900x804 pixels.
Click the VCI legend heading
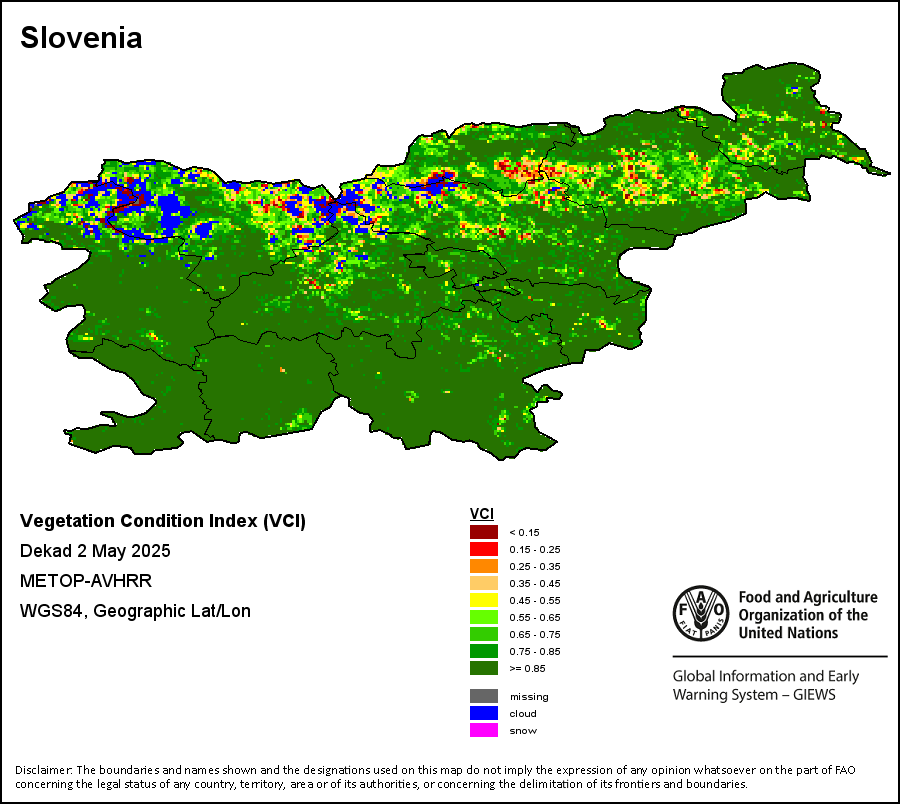(482, 514)
